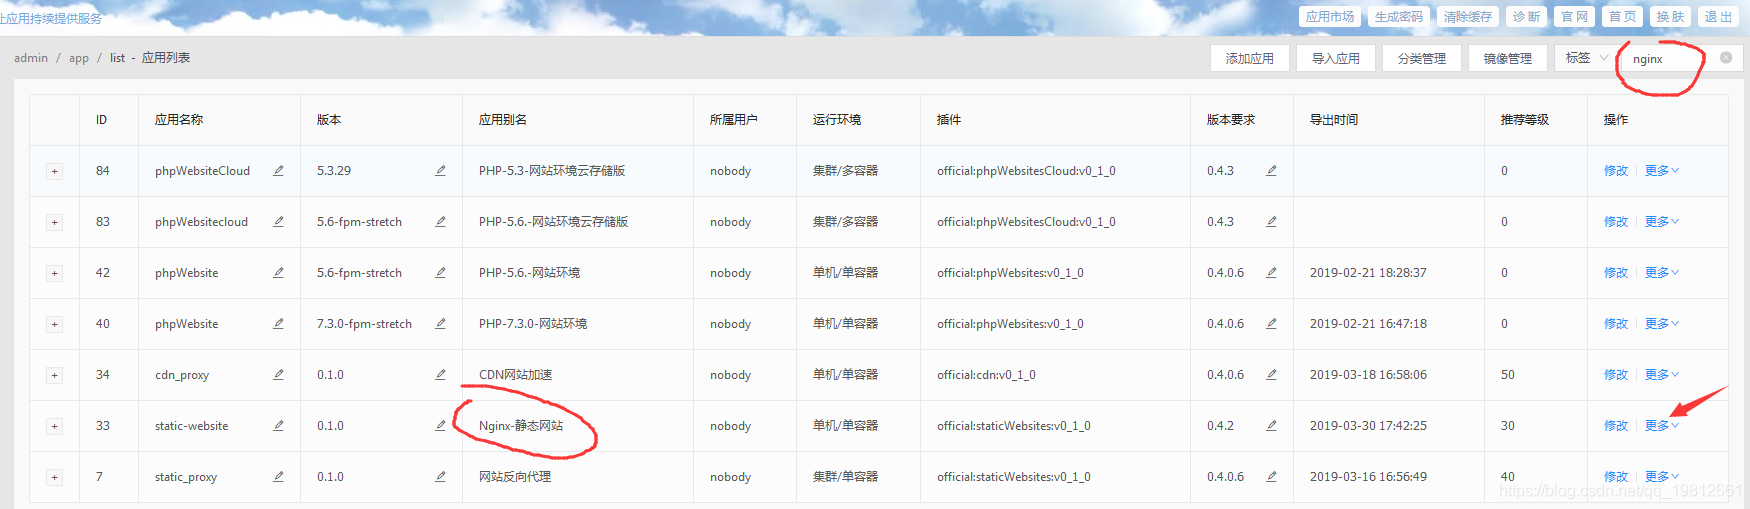Image resolution: width=1750 pixels, height=509 pixels.
Task: Expand row for ID 42
Action: [x=54, y=274]
